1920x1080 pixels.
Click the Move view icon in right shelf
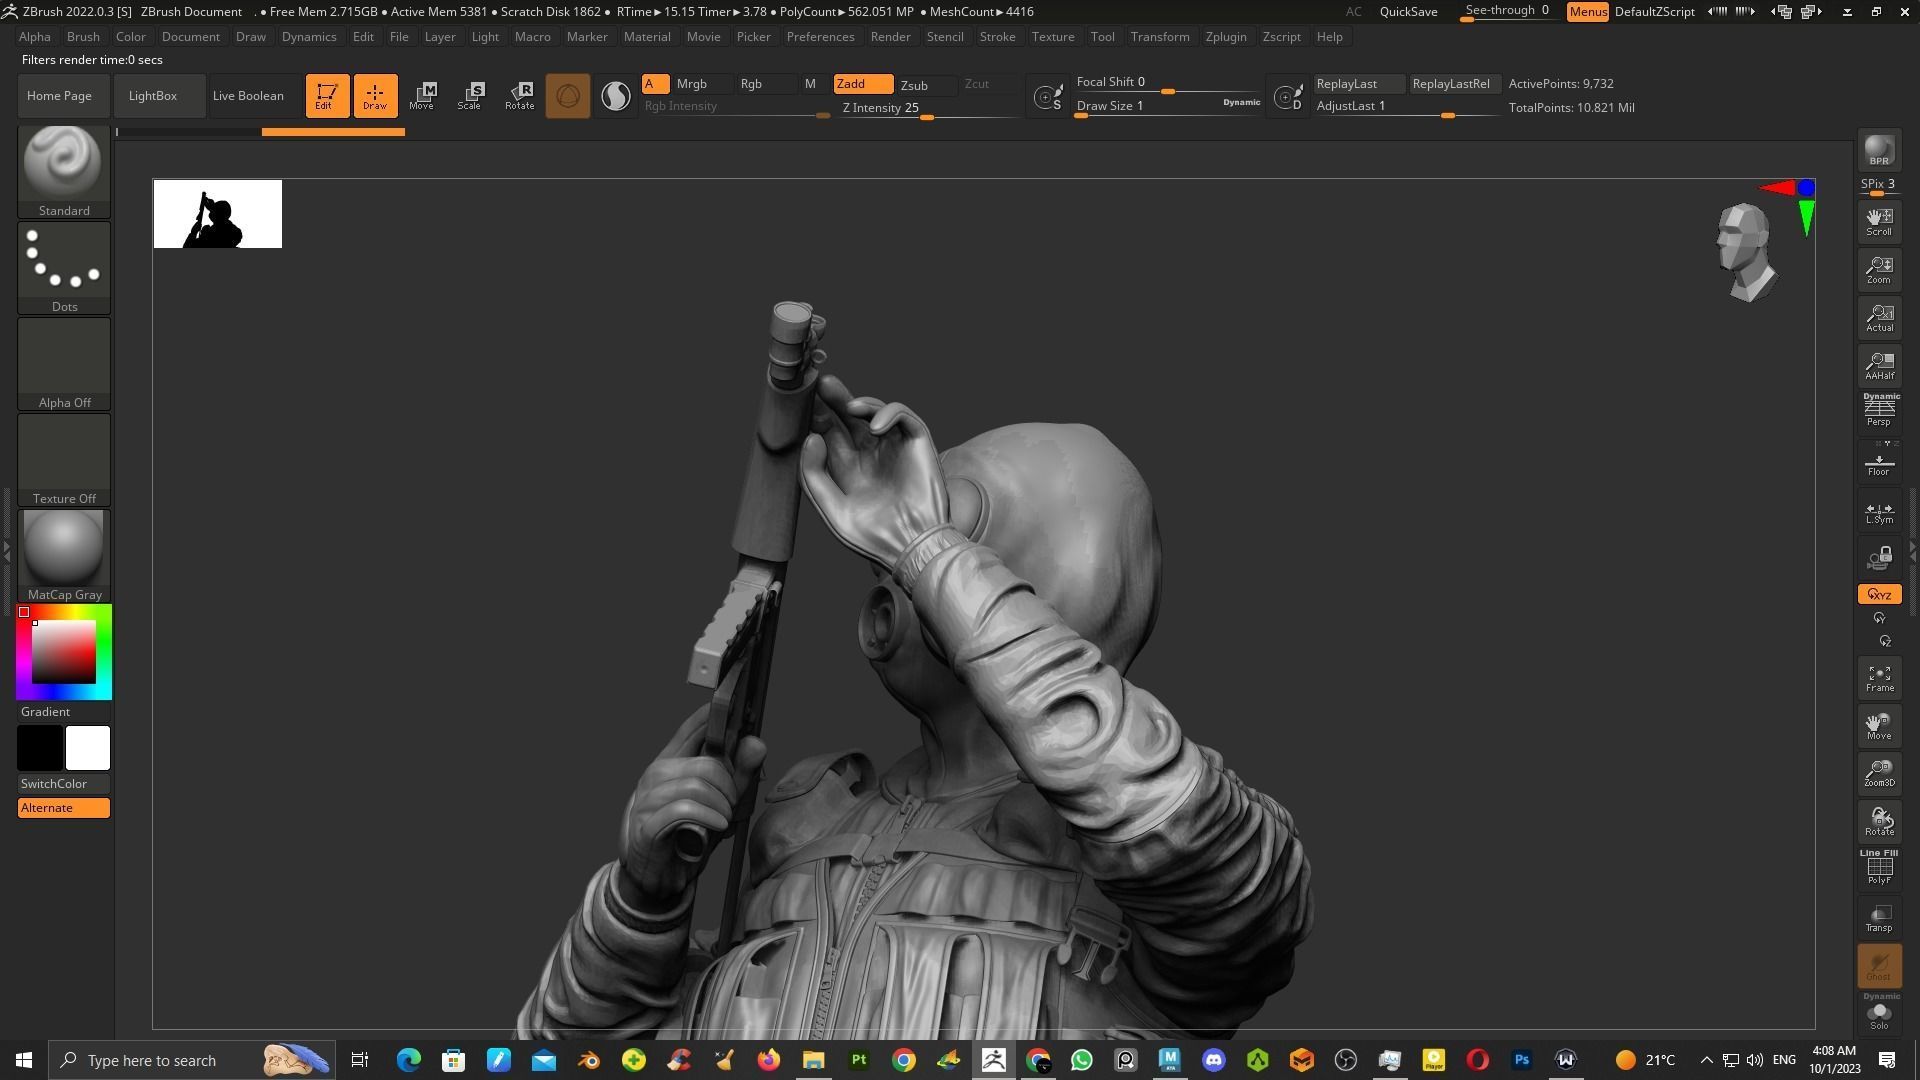[x=1879, y=726]
